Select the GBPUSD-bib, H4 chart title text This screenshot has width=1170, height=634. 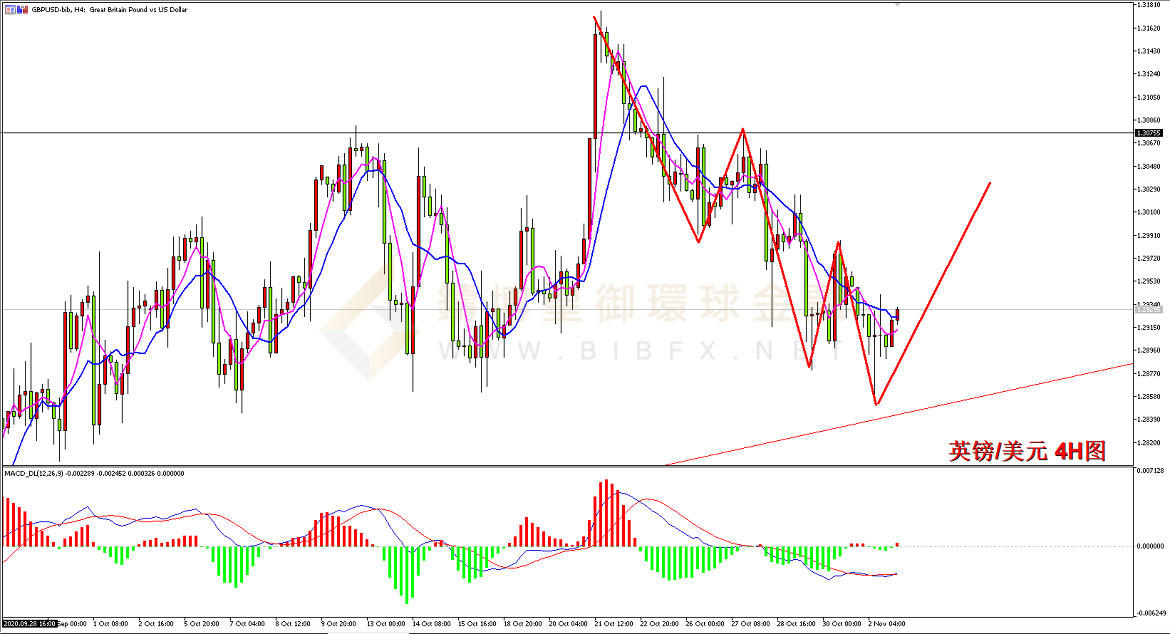91,7
